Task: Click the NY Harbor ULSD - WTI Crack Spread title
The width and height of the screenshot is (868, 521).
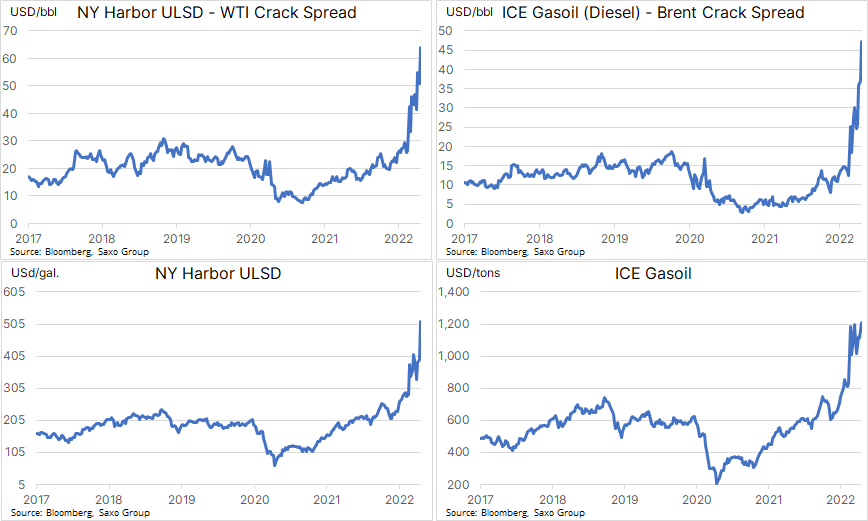Action: point(216,12)
